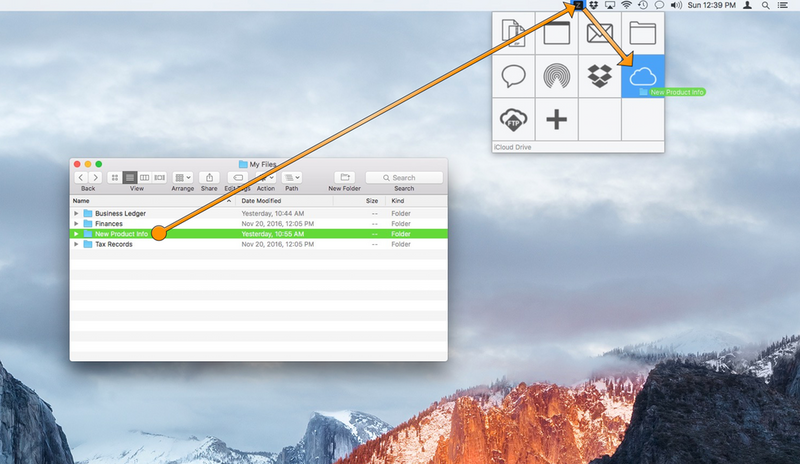Click the Business Ledger folder icon
This screenshot has width=800, height=464.
tap(88, 213)
